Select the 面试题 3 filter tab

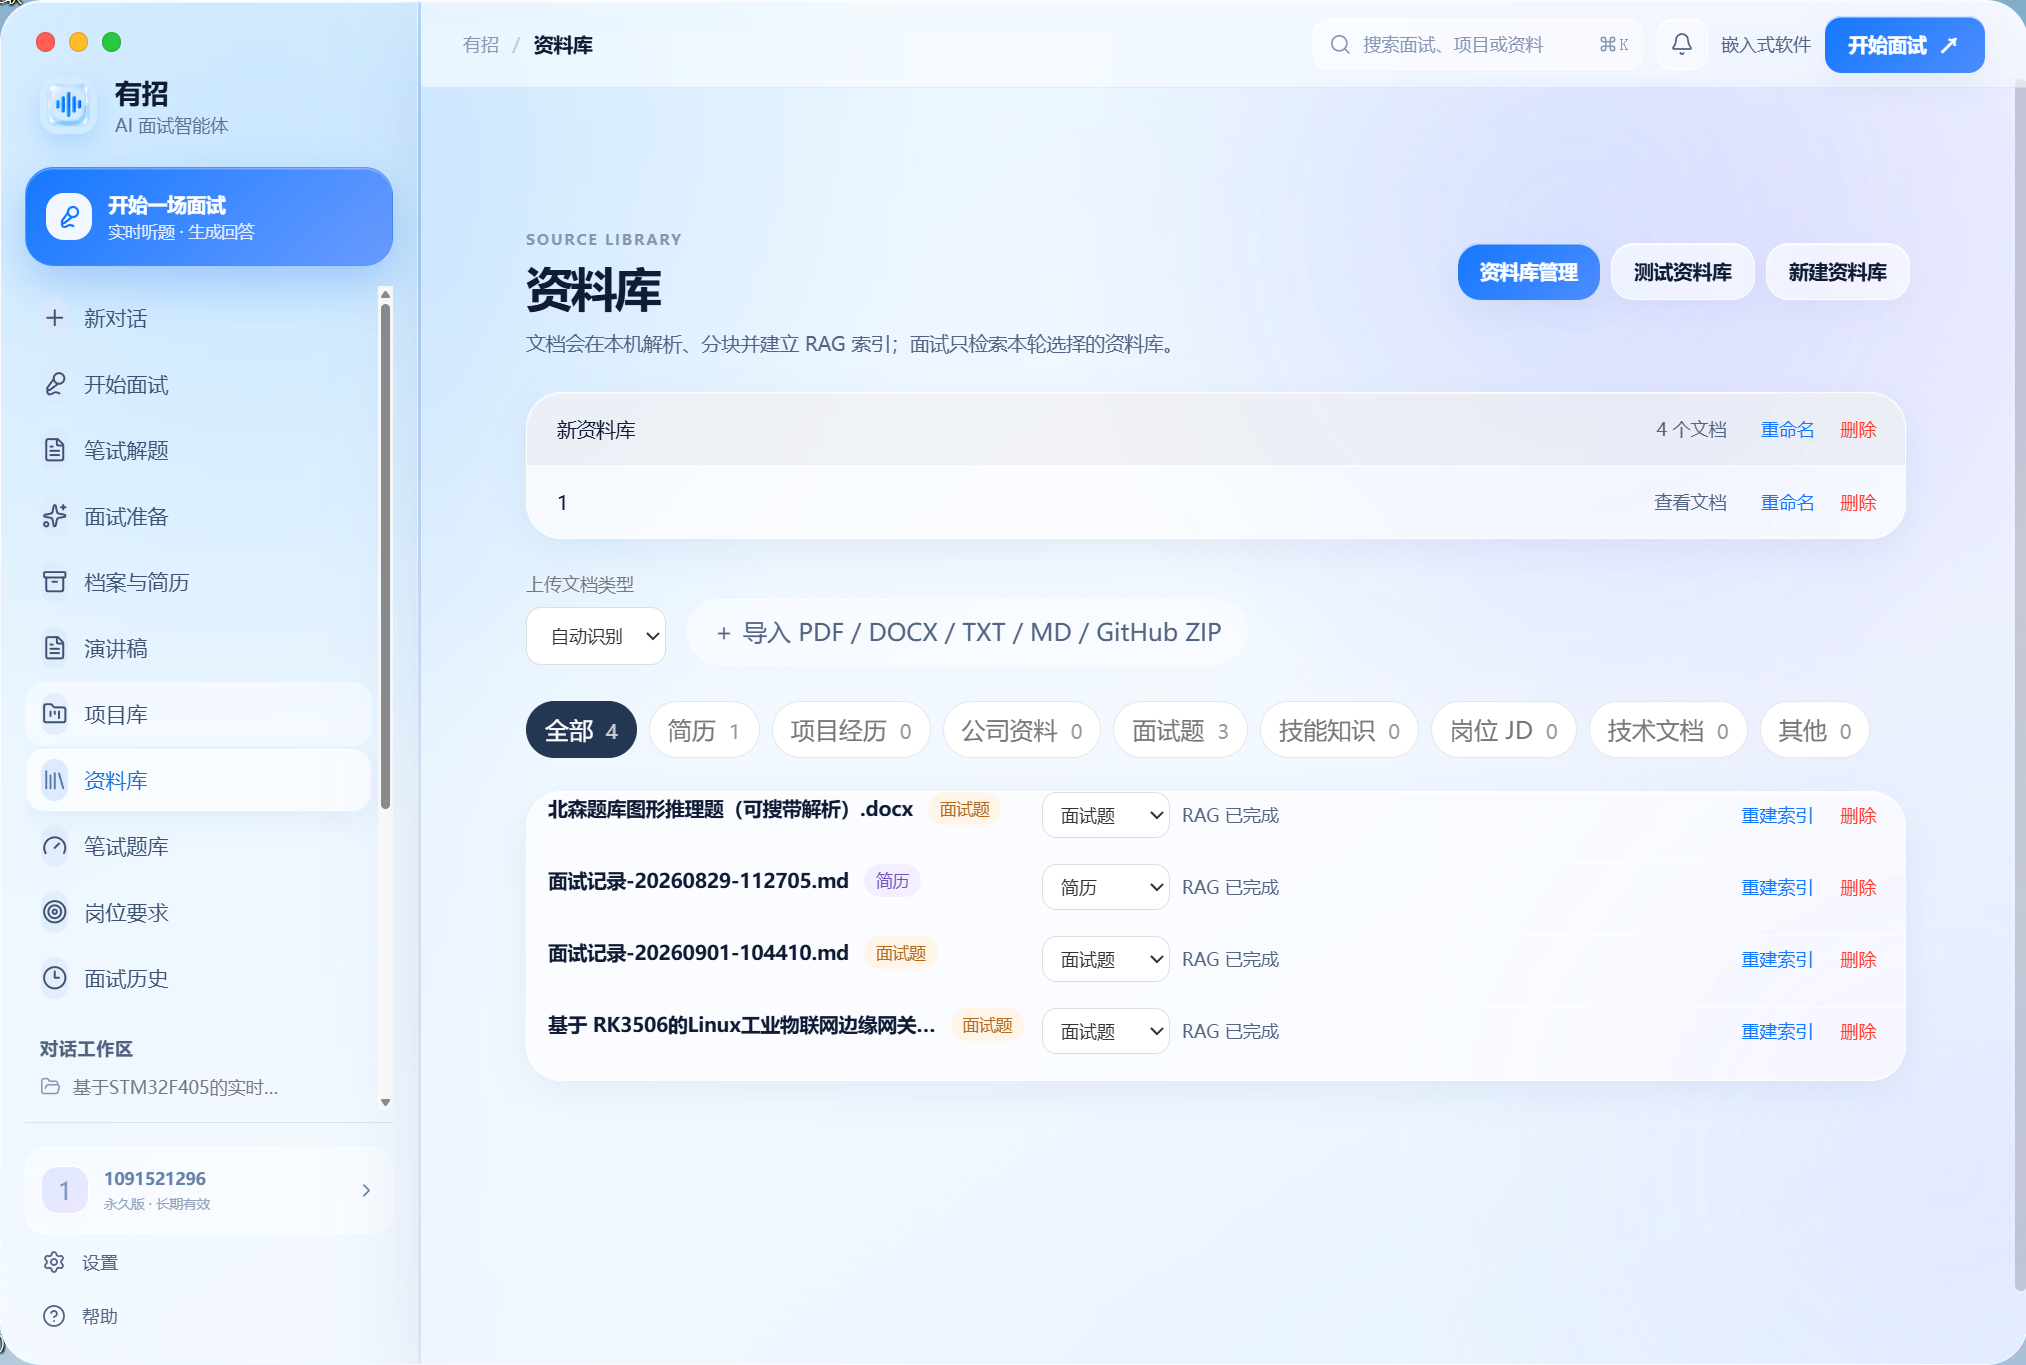1180,731
